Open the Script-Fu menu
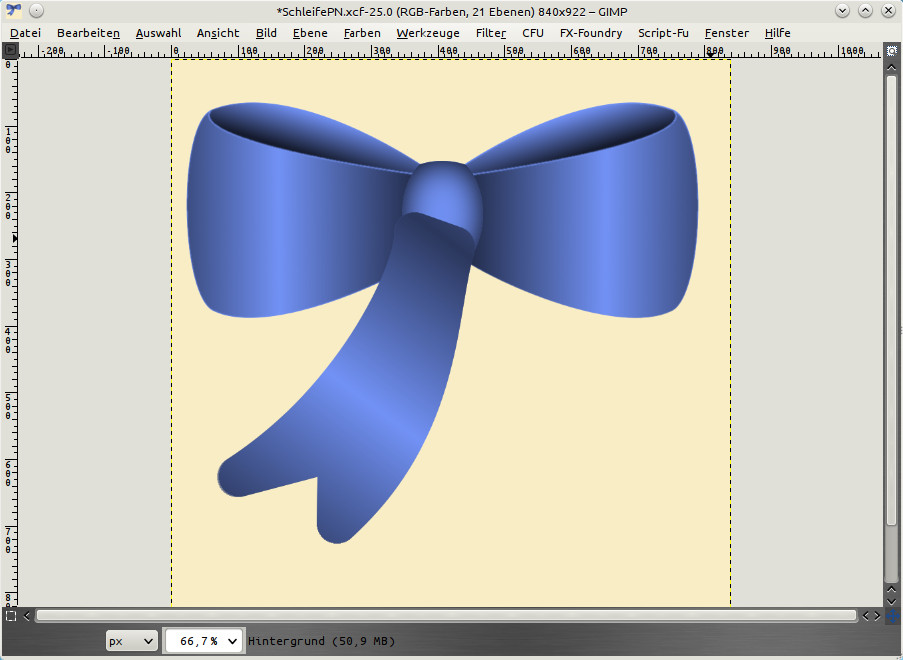Screen dimensions: 903x660 [663, 33]
